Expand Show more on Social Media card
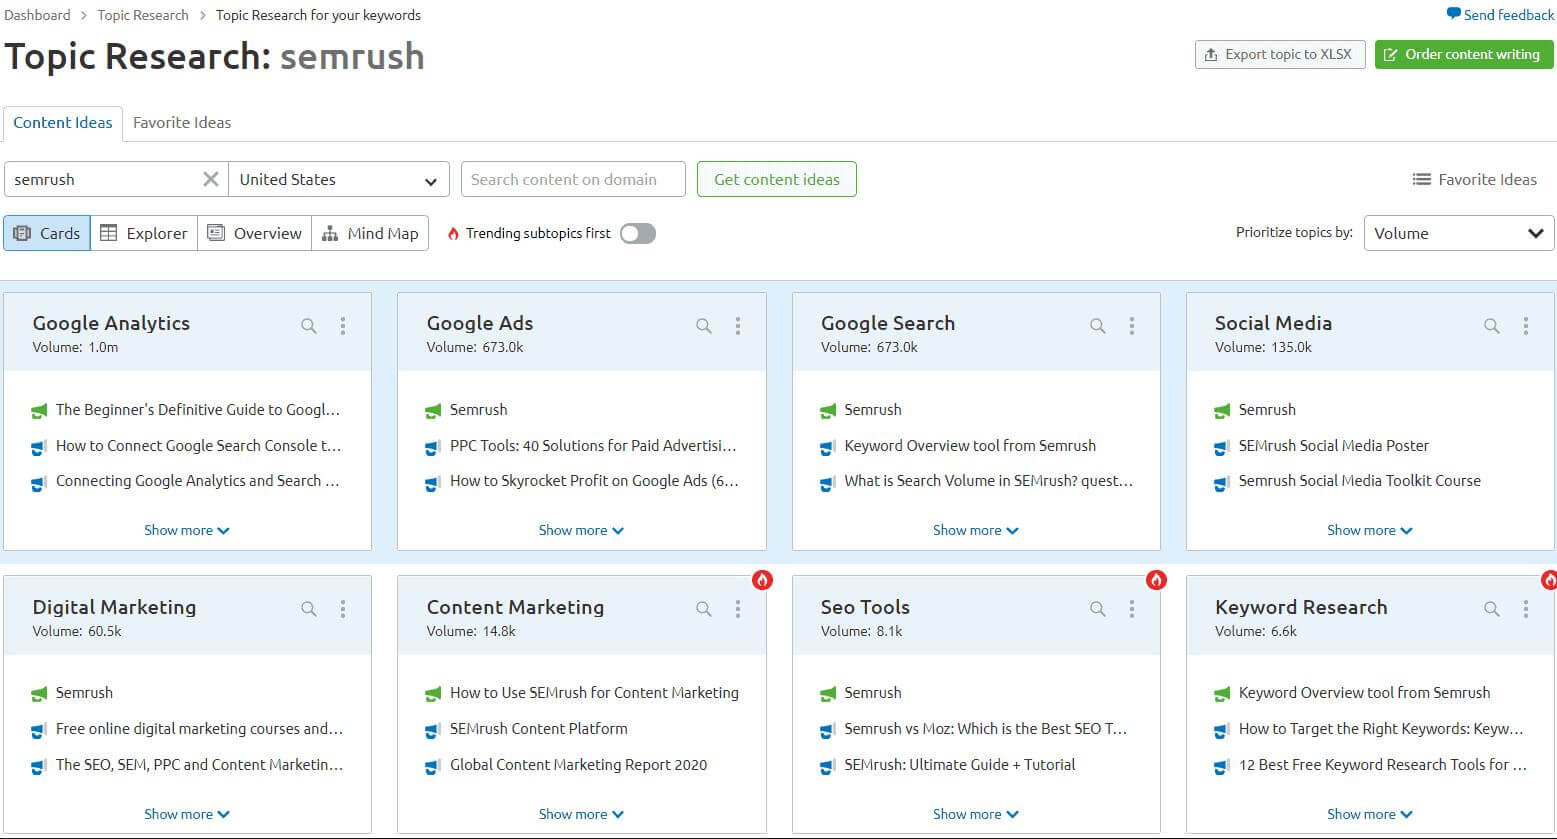Screen dimensions: 1557x839 pos(1370,530)
